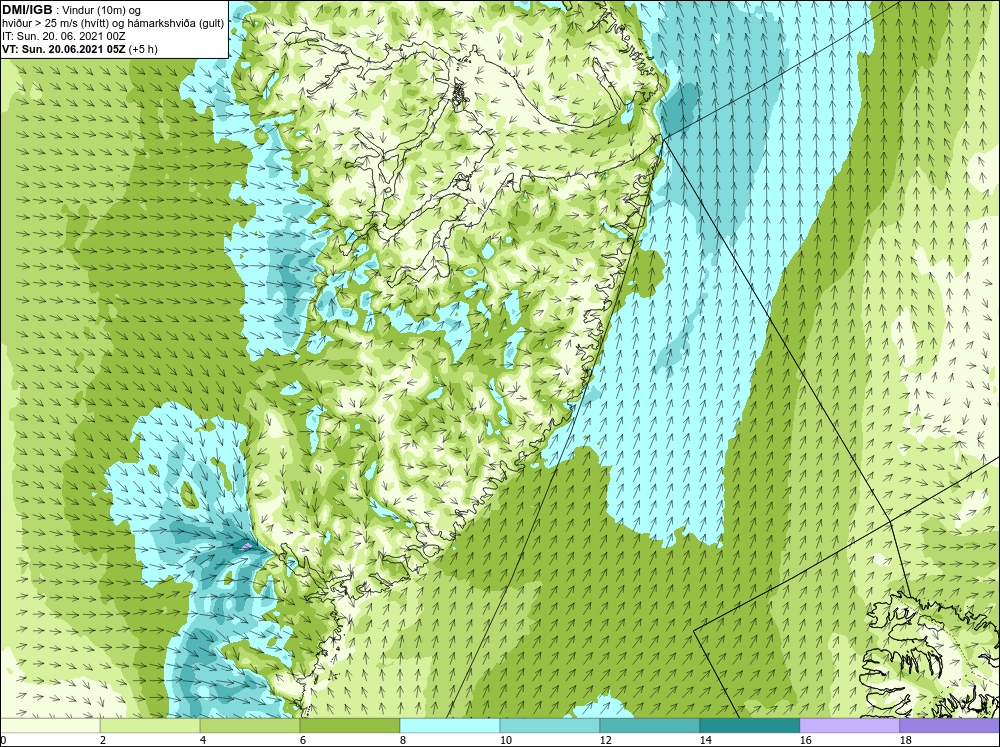
Task: Click the legend value label "4"
Action: point(203,740)
